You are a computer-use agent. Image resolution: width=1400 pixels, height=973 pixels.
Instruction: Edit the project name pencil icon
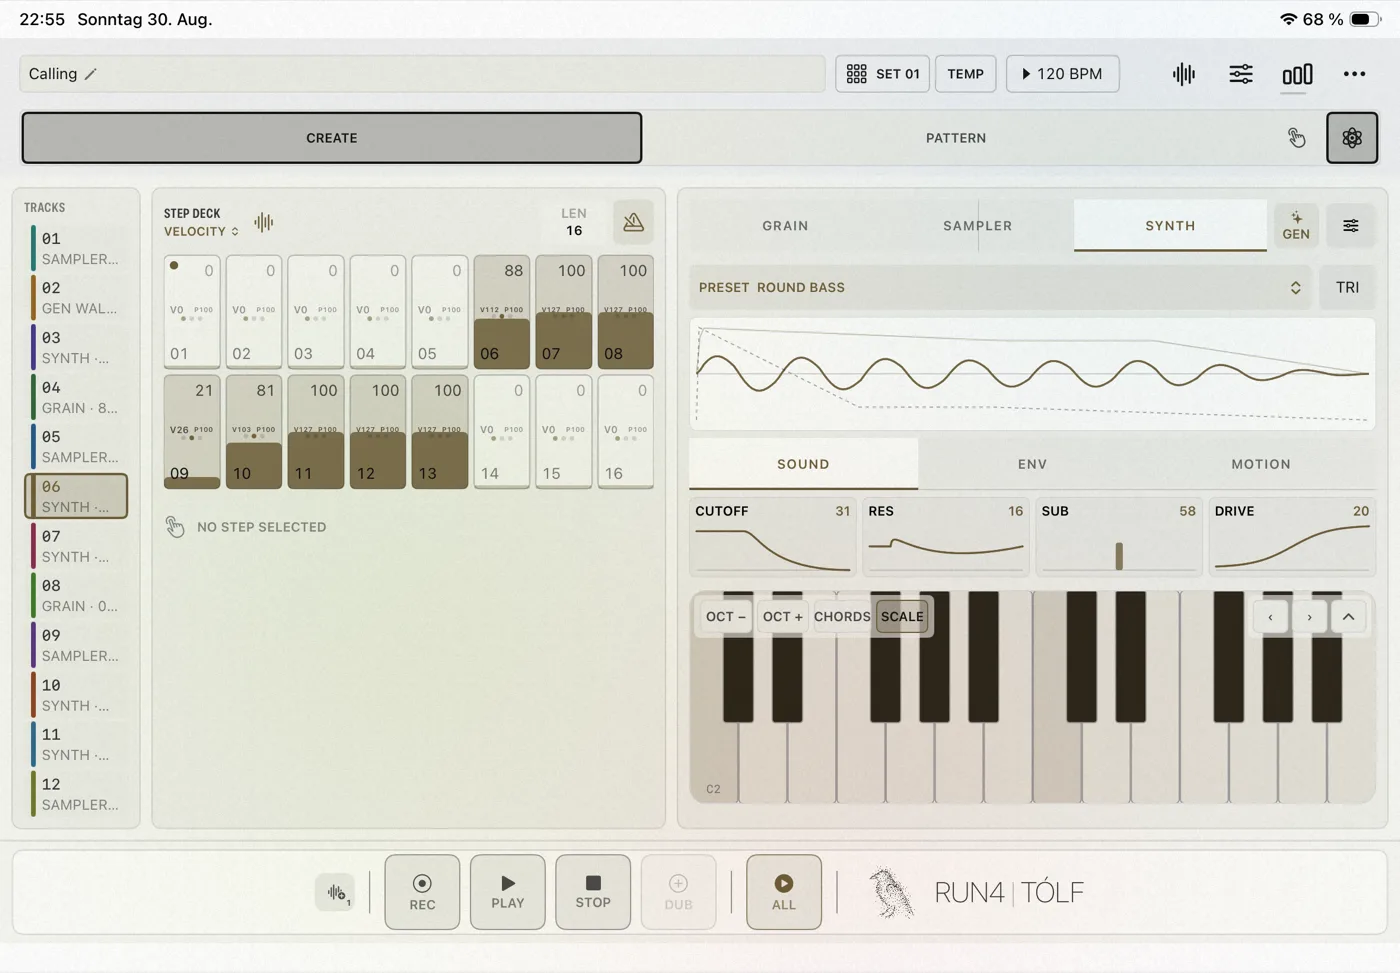point(91,74)
